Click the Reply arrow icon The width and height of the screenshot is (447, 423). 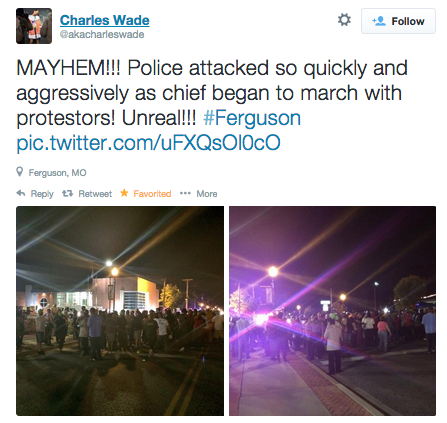pos(21,193)
